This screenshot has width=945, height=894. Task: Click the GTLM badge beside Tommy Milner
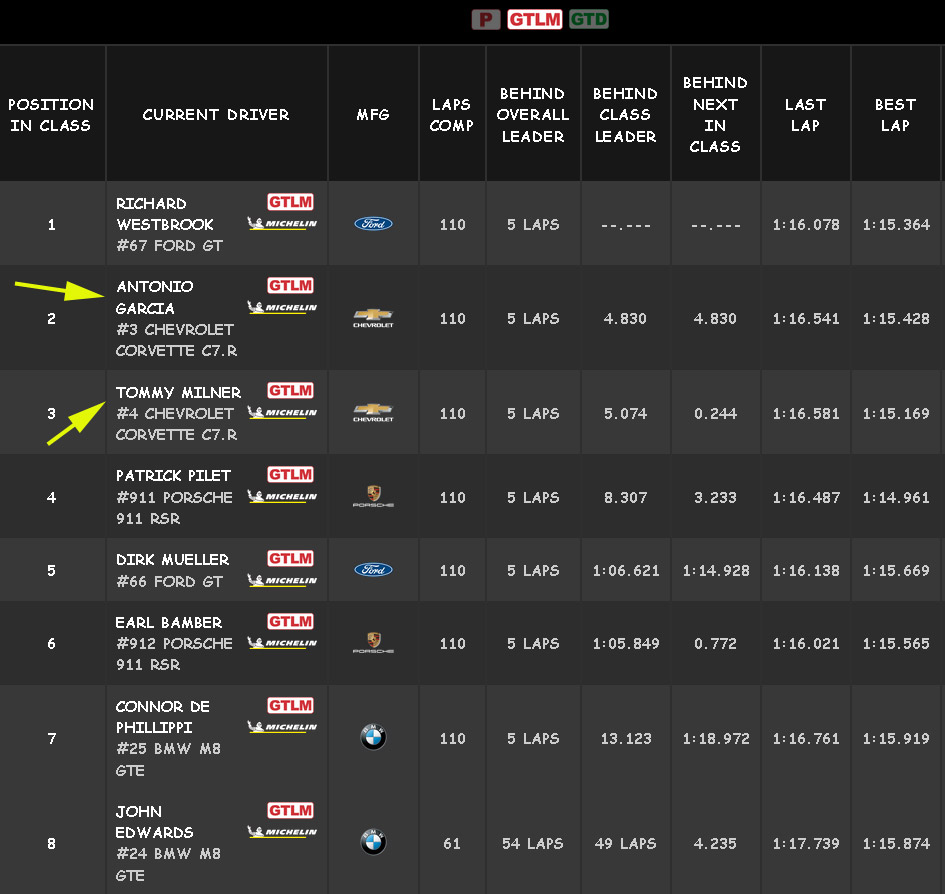tap(290, 391)
